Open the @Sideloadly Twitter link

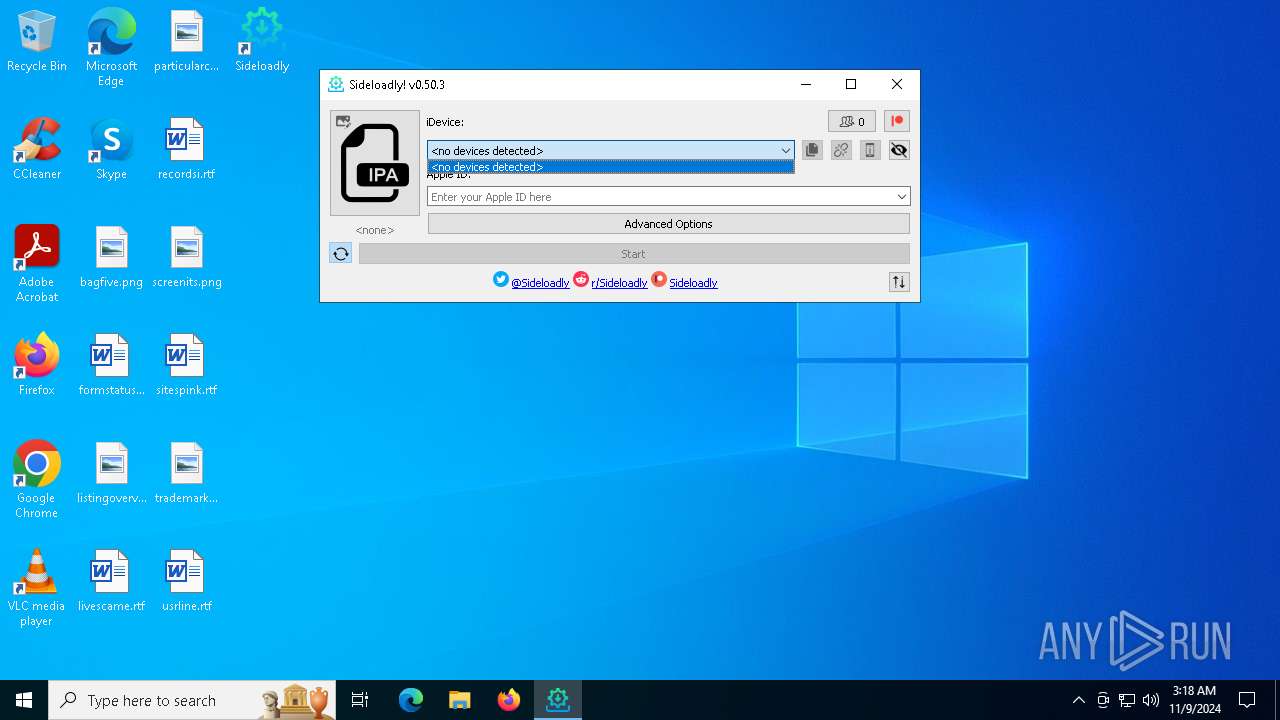540,283
